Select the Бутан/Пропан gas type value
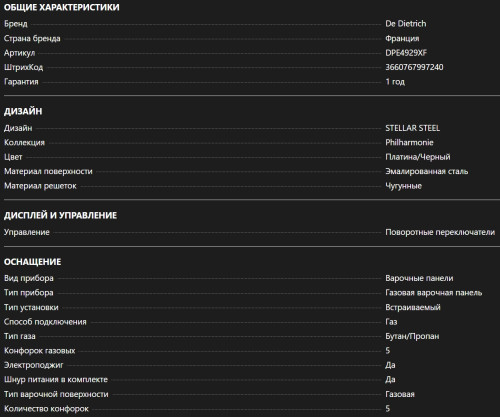 (412, 336)
